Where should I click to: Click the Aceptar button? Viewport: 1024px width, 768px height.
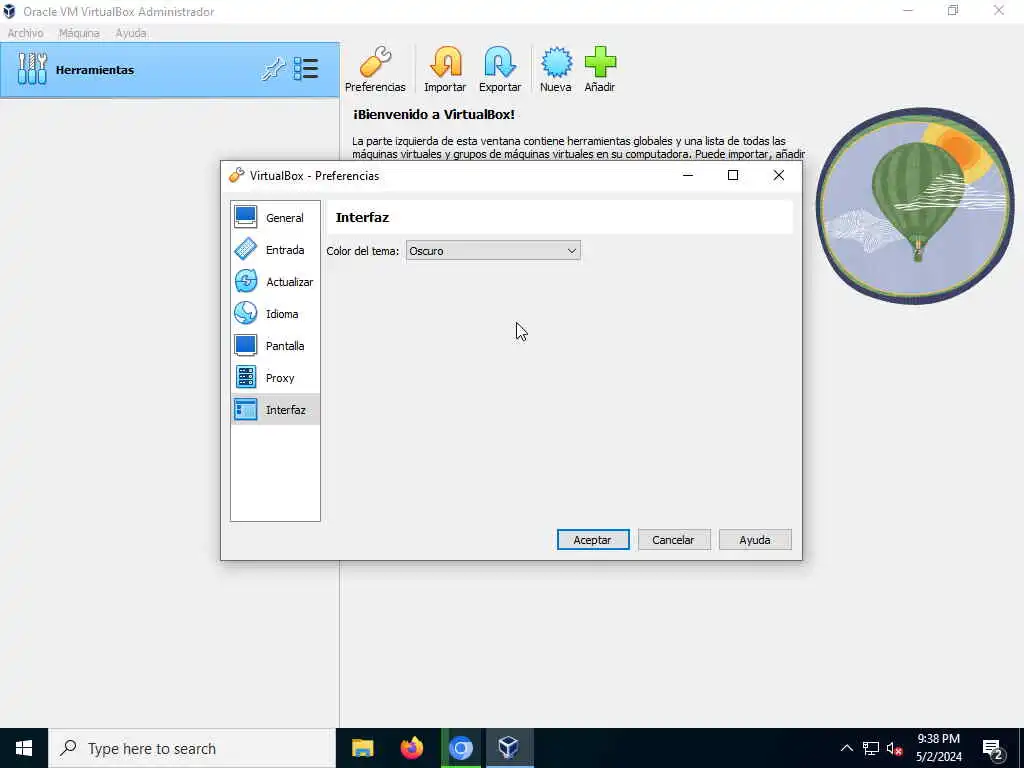click(x=593, y=539)
